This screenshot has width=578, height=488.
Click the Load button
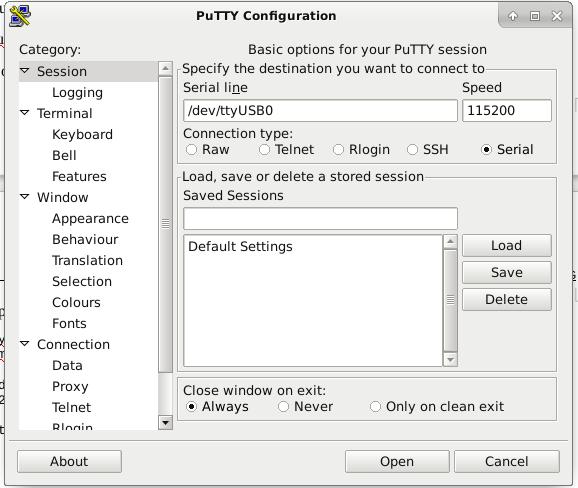pos(507,245)
